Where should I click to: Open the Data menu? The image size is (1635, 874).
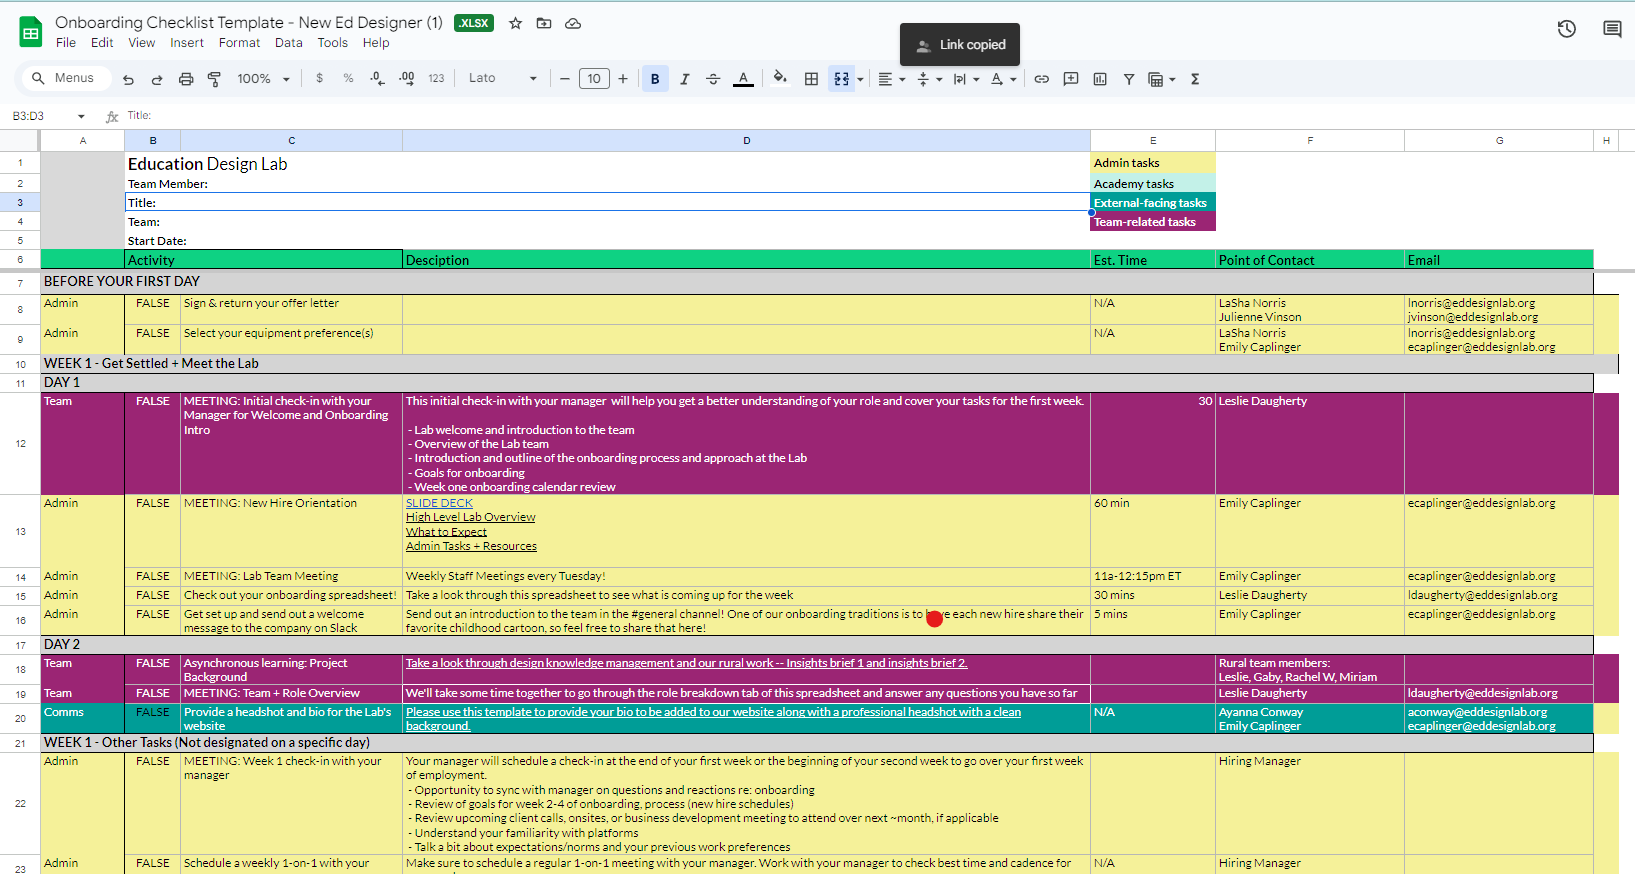pyautogui.click(x=289, y=43)
